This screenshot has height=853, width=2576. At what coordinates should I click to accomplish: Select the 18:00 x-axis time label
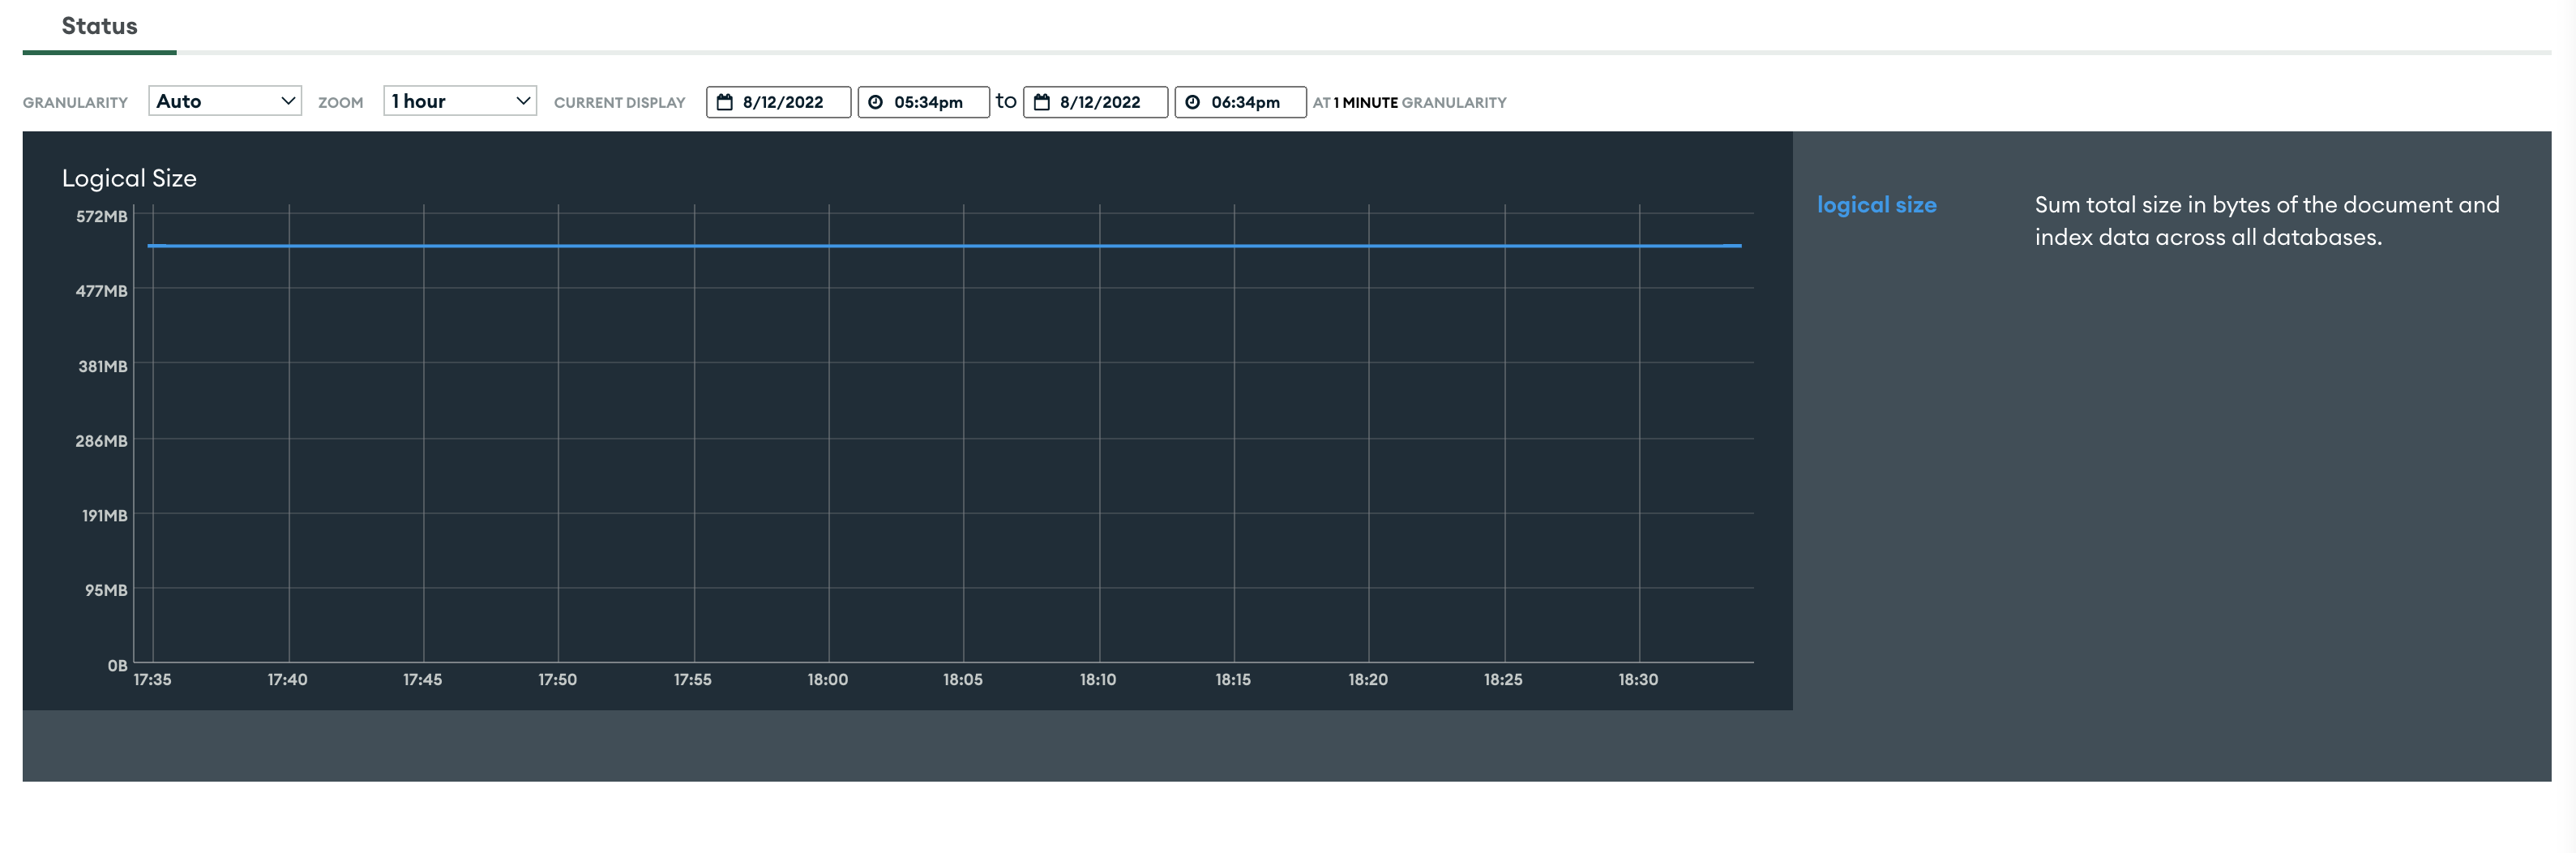click(827, 679)
